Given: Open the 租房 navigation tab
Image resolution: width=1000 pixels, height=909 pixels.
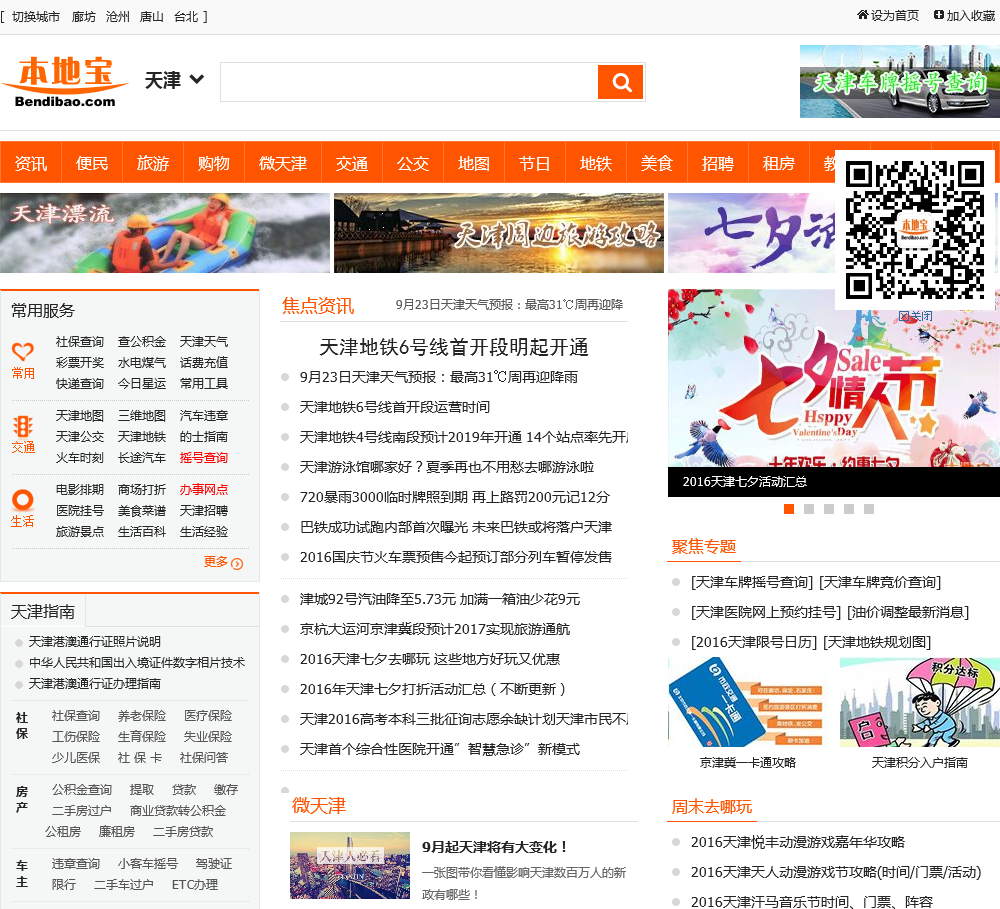Looking at the screenshot, I should click(x=779, y=164).
